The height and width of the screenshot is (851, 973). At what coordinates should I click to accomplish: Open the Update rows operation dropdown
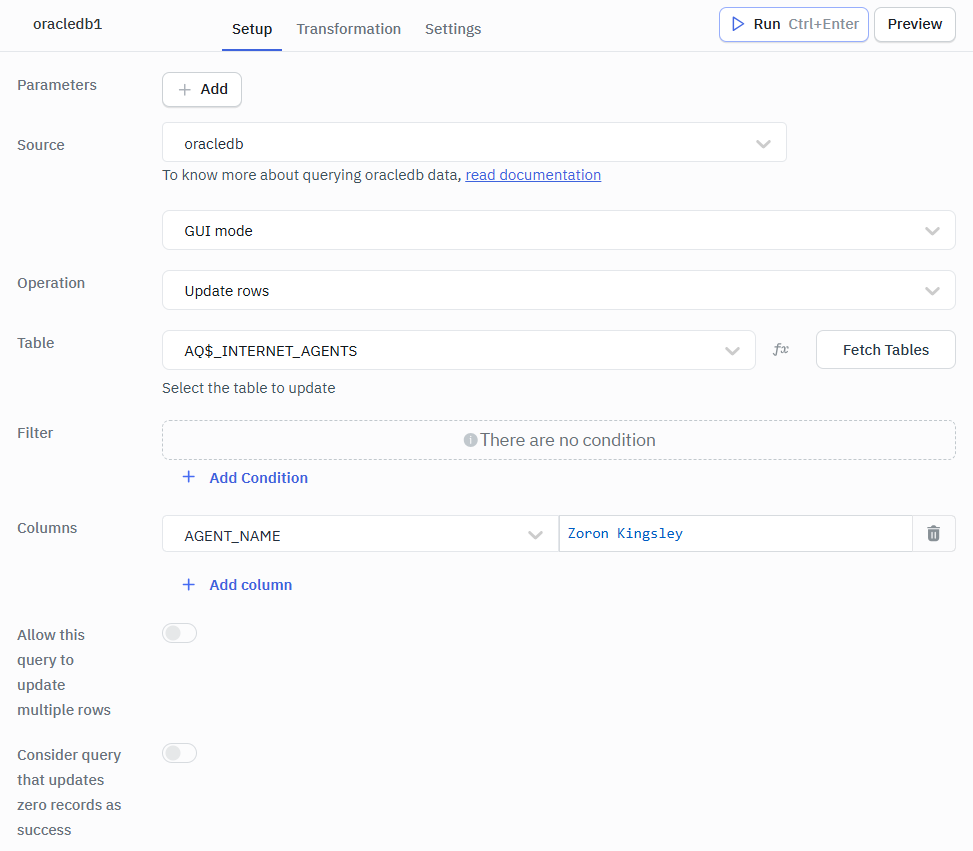[558, 290]
